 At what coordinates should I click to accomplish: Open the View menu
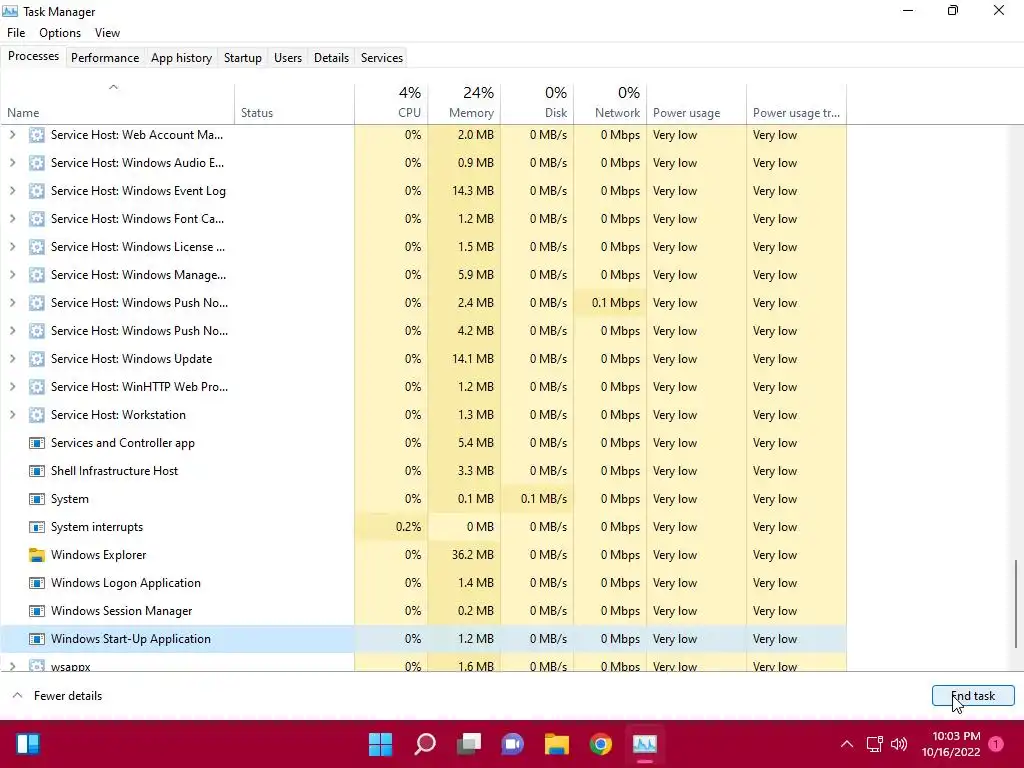107,33
